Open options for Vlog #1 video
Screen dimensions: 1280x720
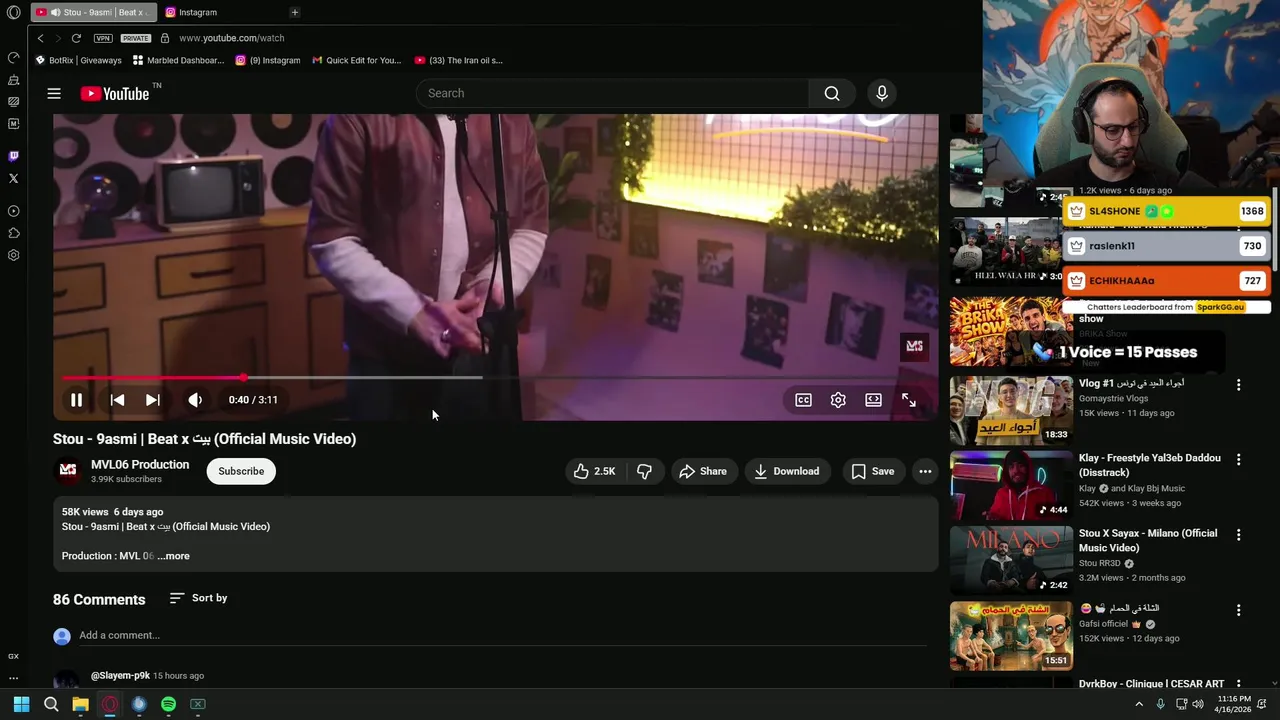1238,385
